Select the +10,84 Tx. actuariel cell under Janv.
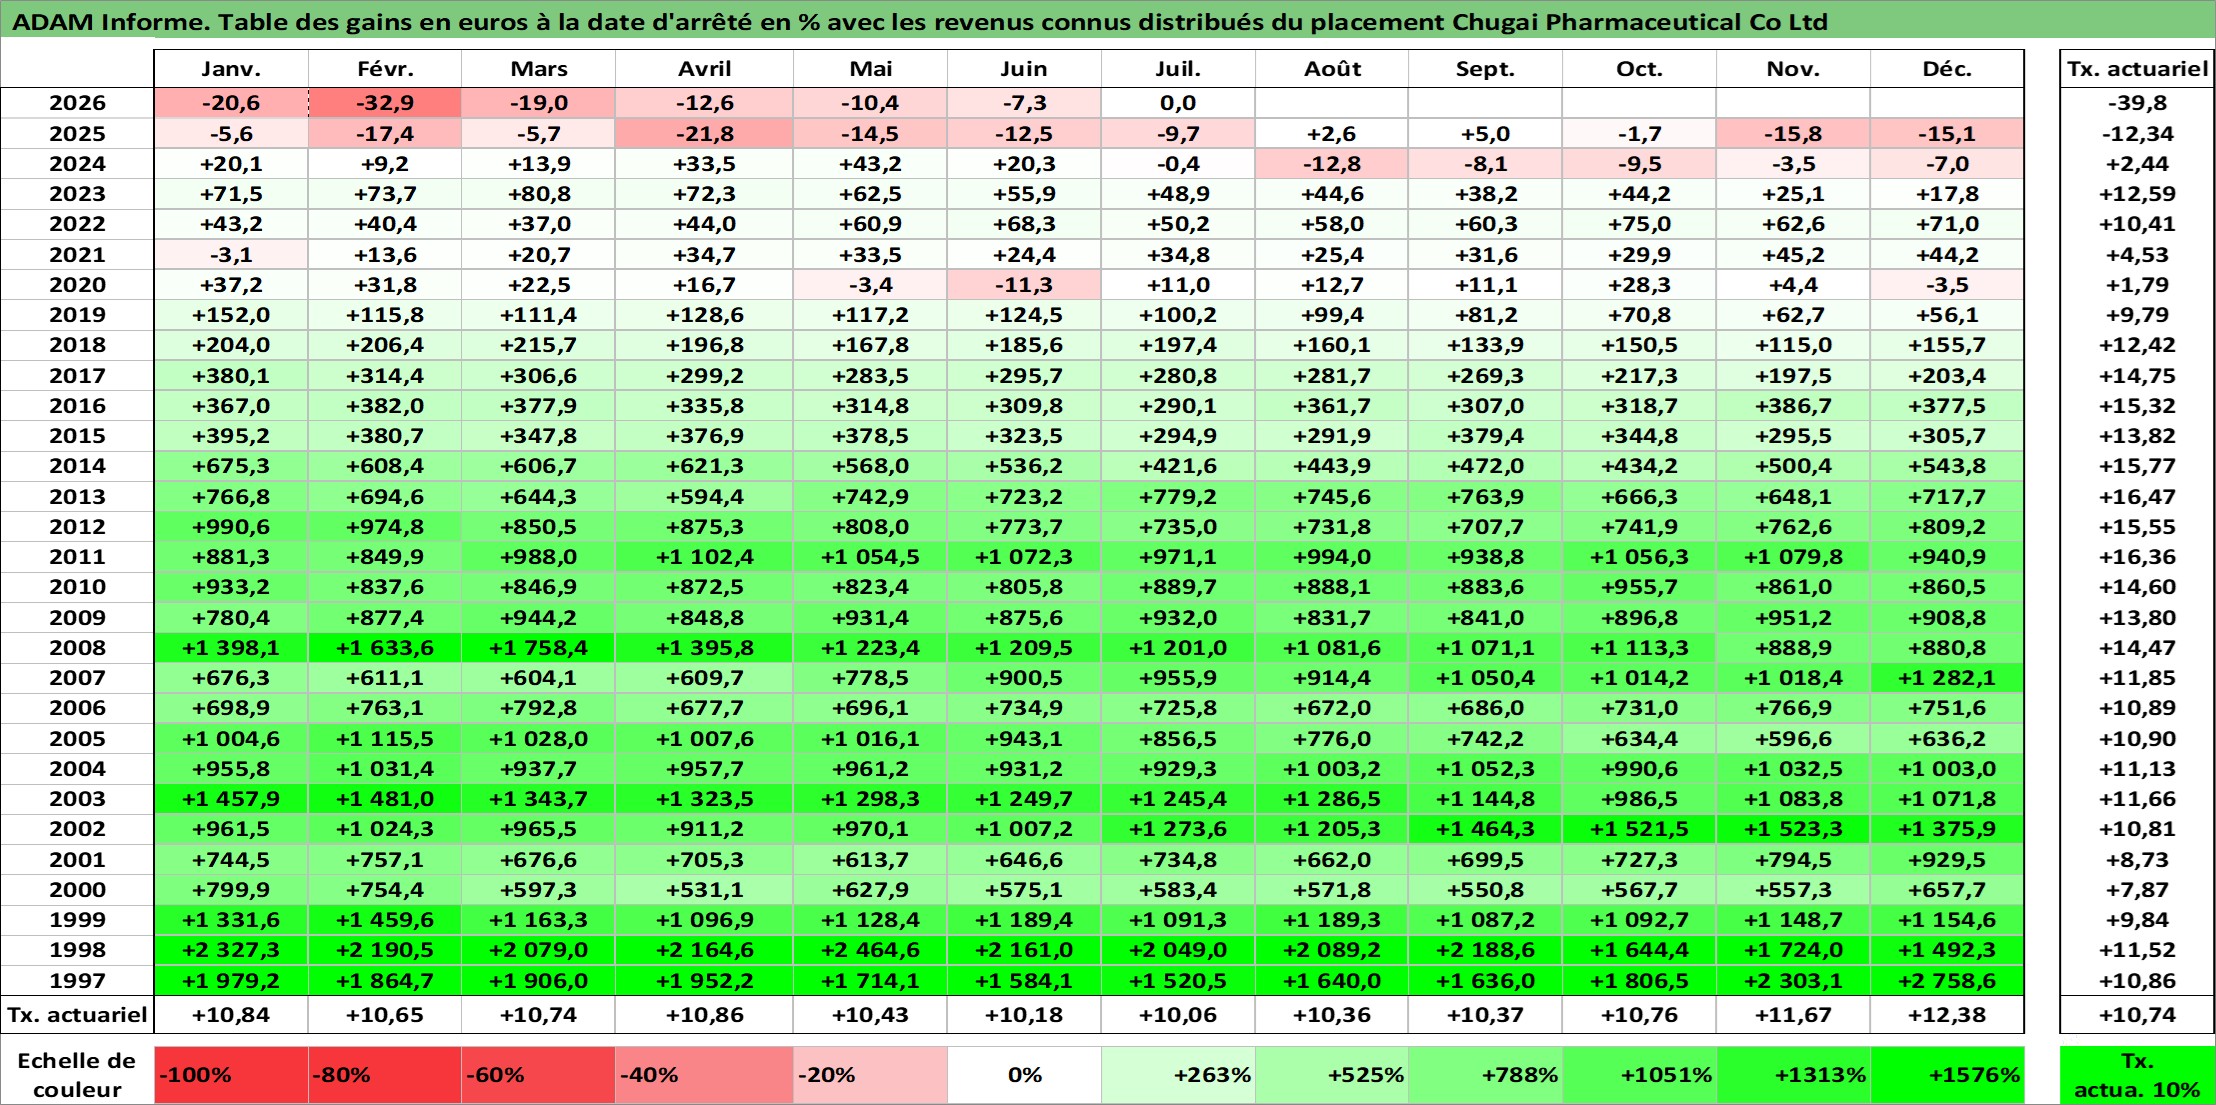Screen dimensions: 2216x1105 tap(231, 1015)
